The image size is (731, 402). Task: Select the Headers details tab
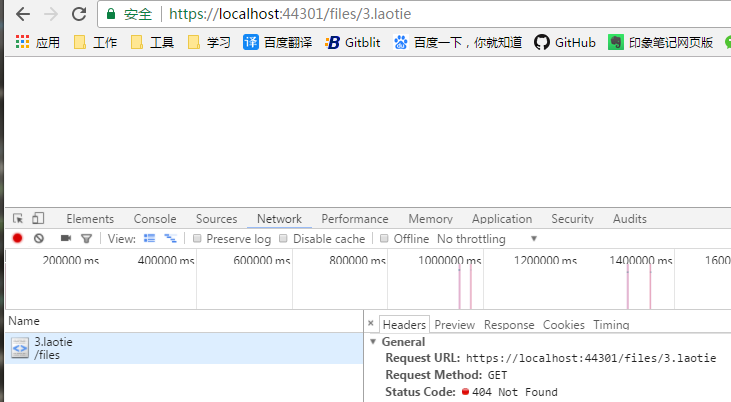pos(404,325)
